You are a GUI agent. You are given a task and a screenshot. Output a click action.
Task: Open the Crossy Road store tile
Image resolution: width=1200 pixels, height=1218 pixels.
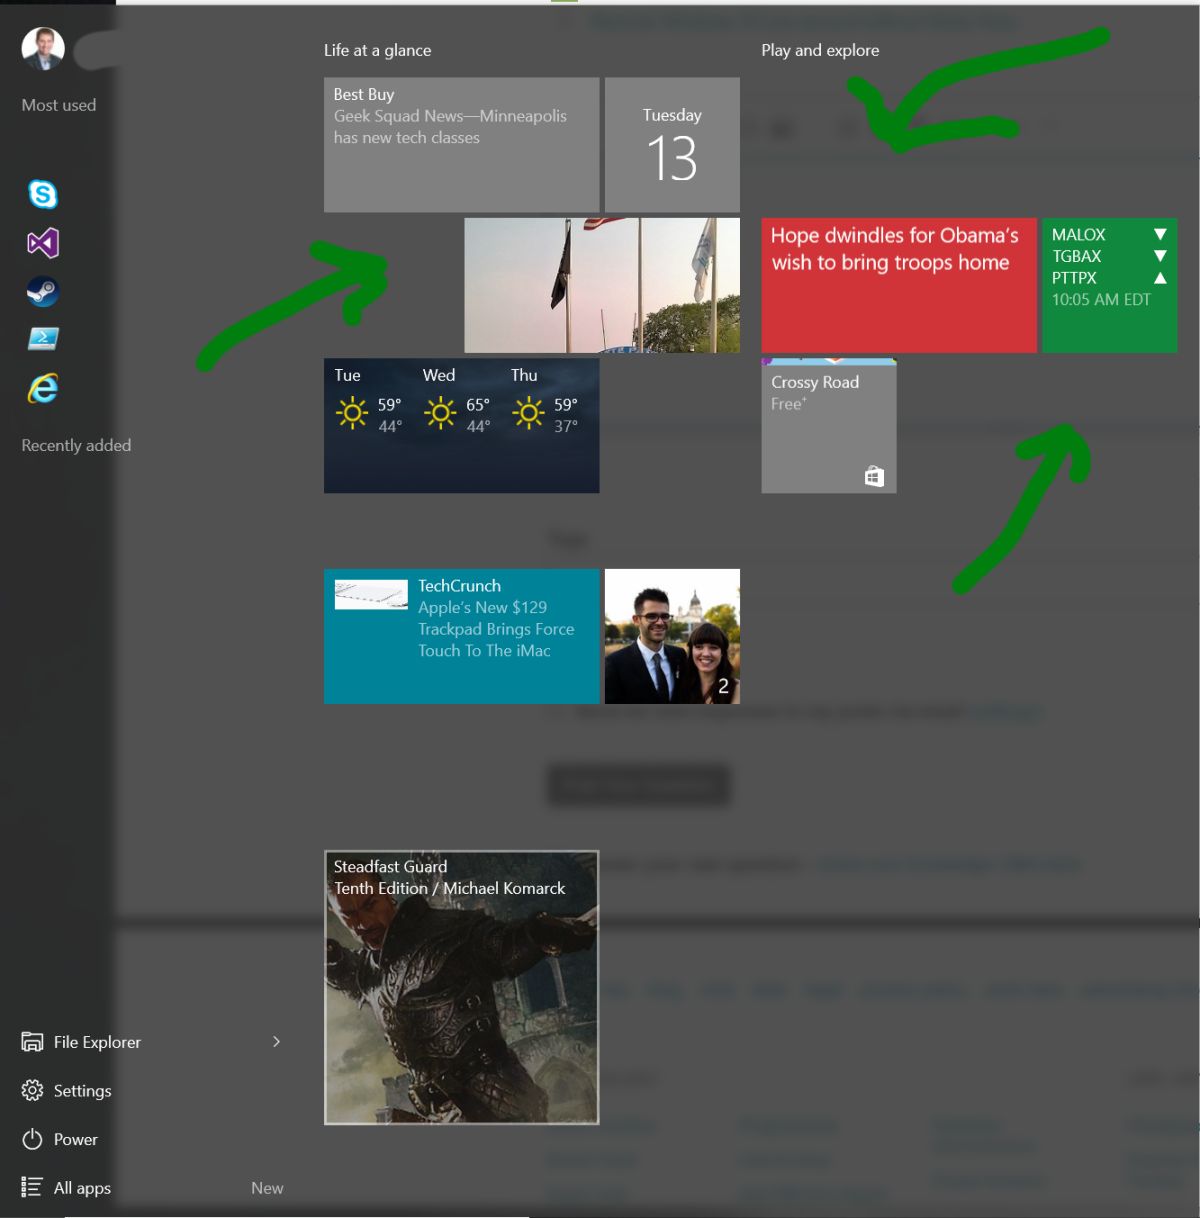pos(828,426)
